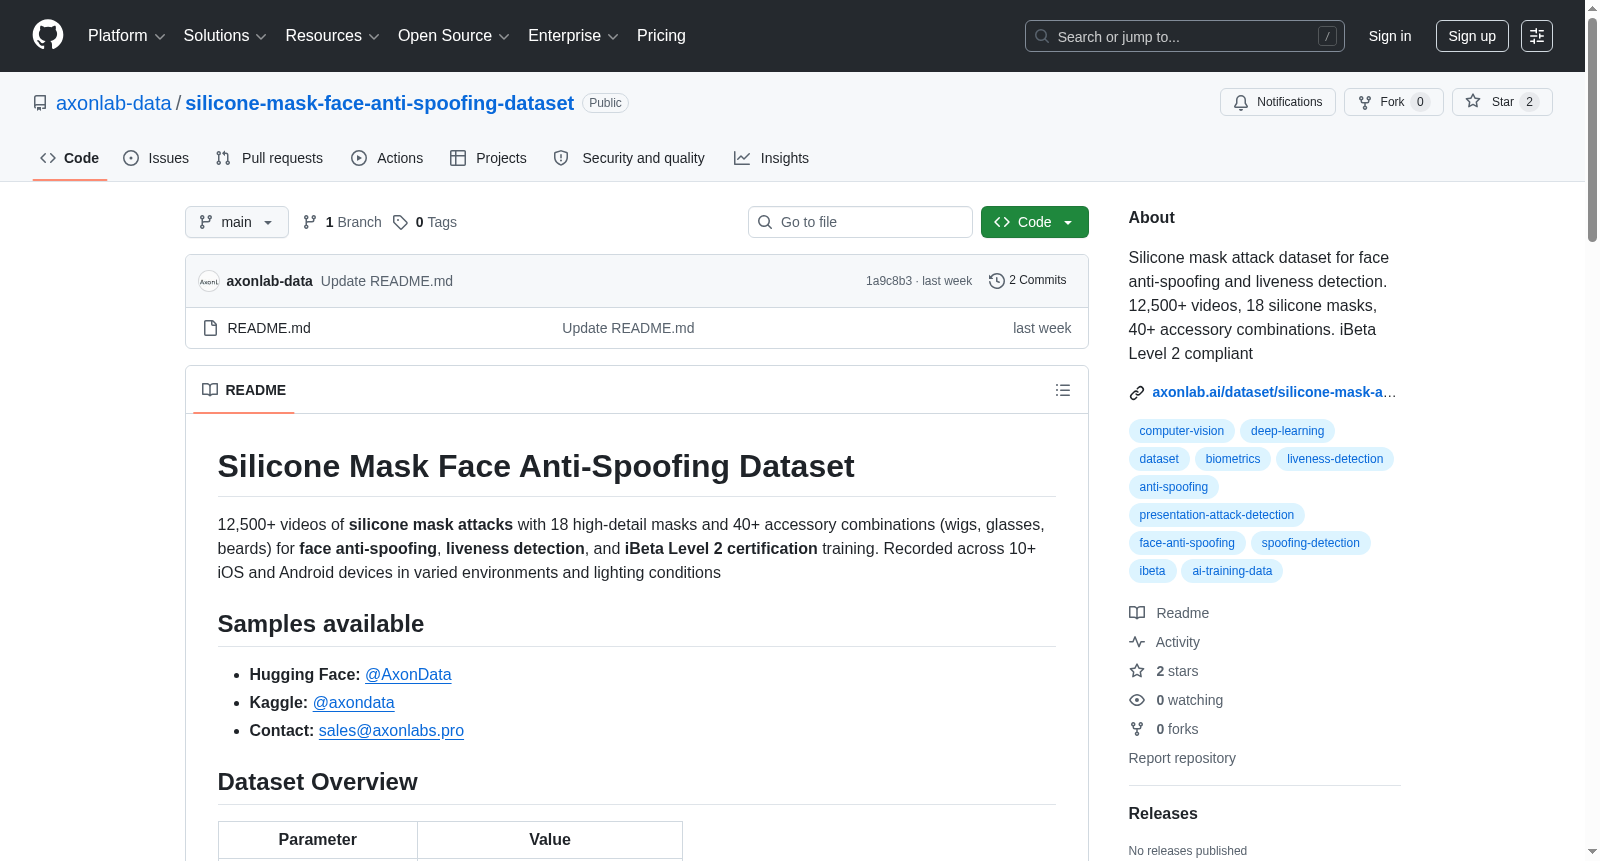Open the @axondata Kaggle link

(354, 703)
